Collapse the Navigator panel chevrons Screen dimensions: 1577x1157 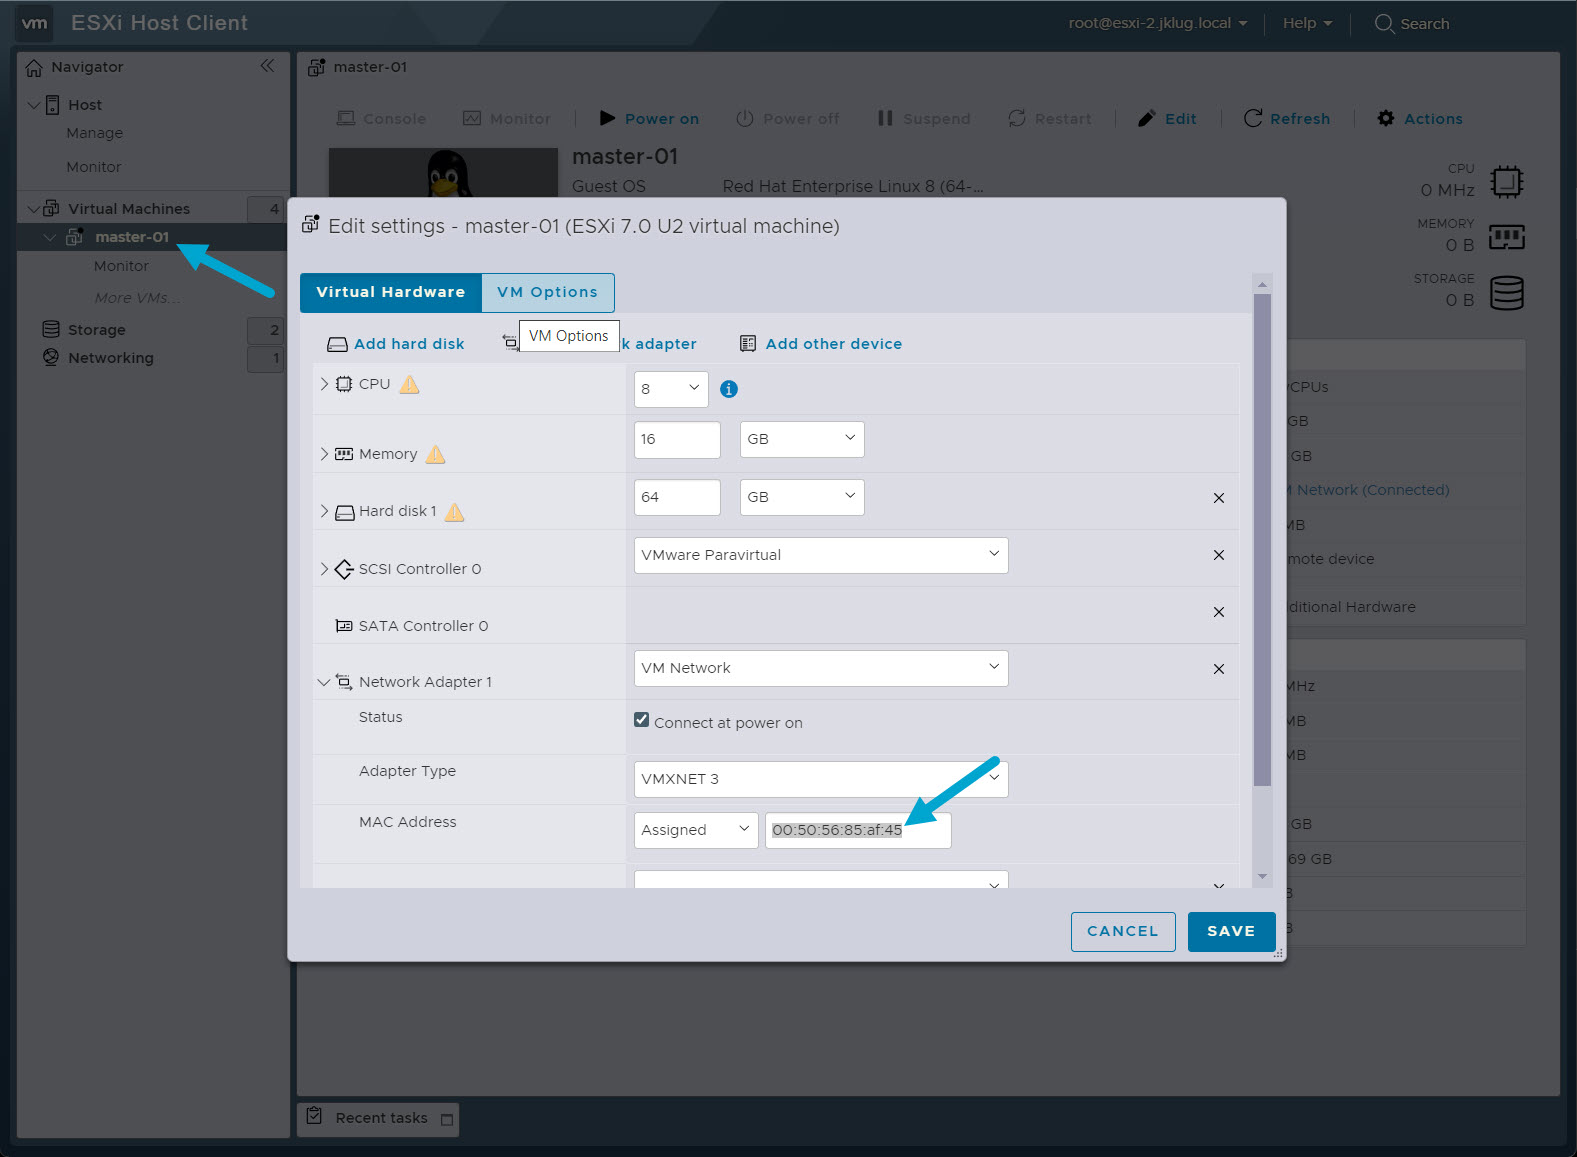[x=267, y=66]
